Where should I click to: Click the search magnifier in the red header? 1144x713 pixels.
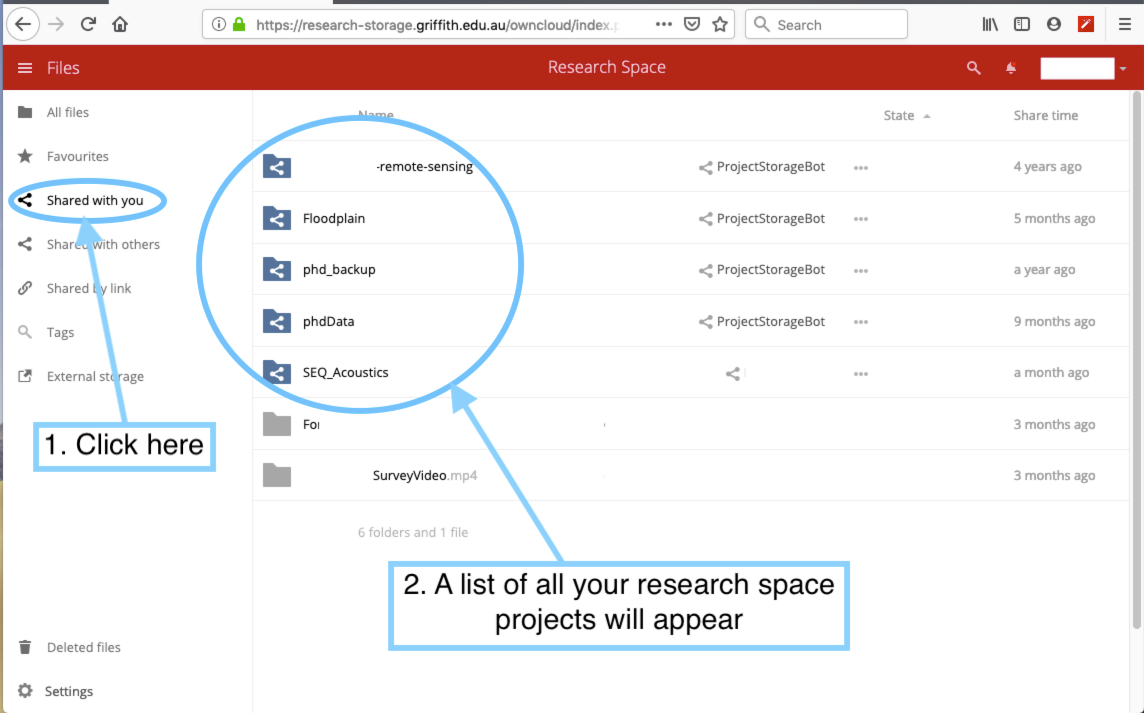(973, 68)
